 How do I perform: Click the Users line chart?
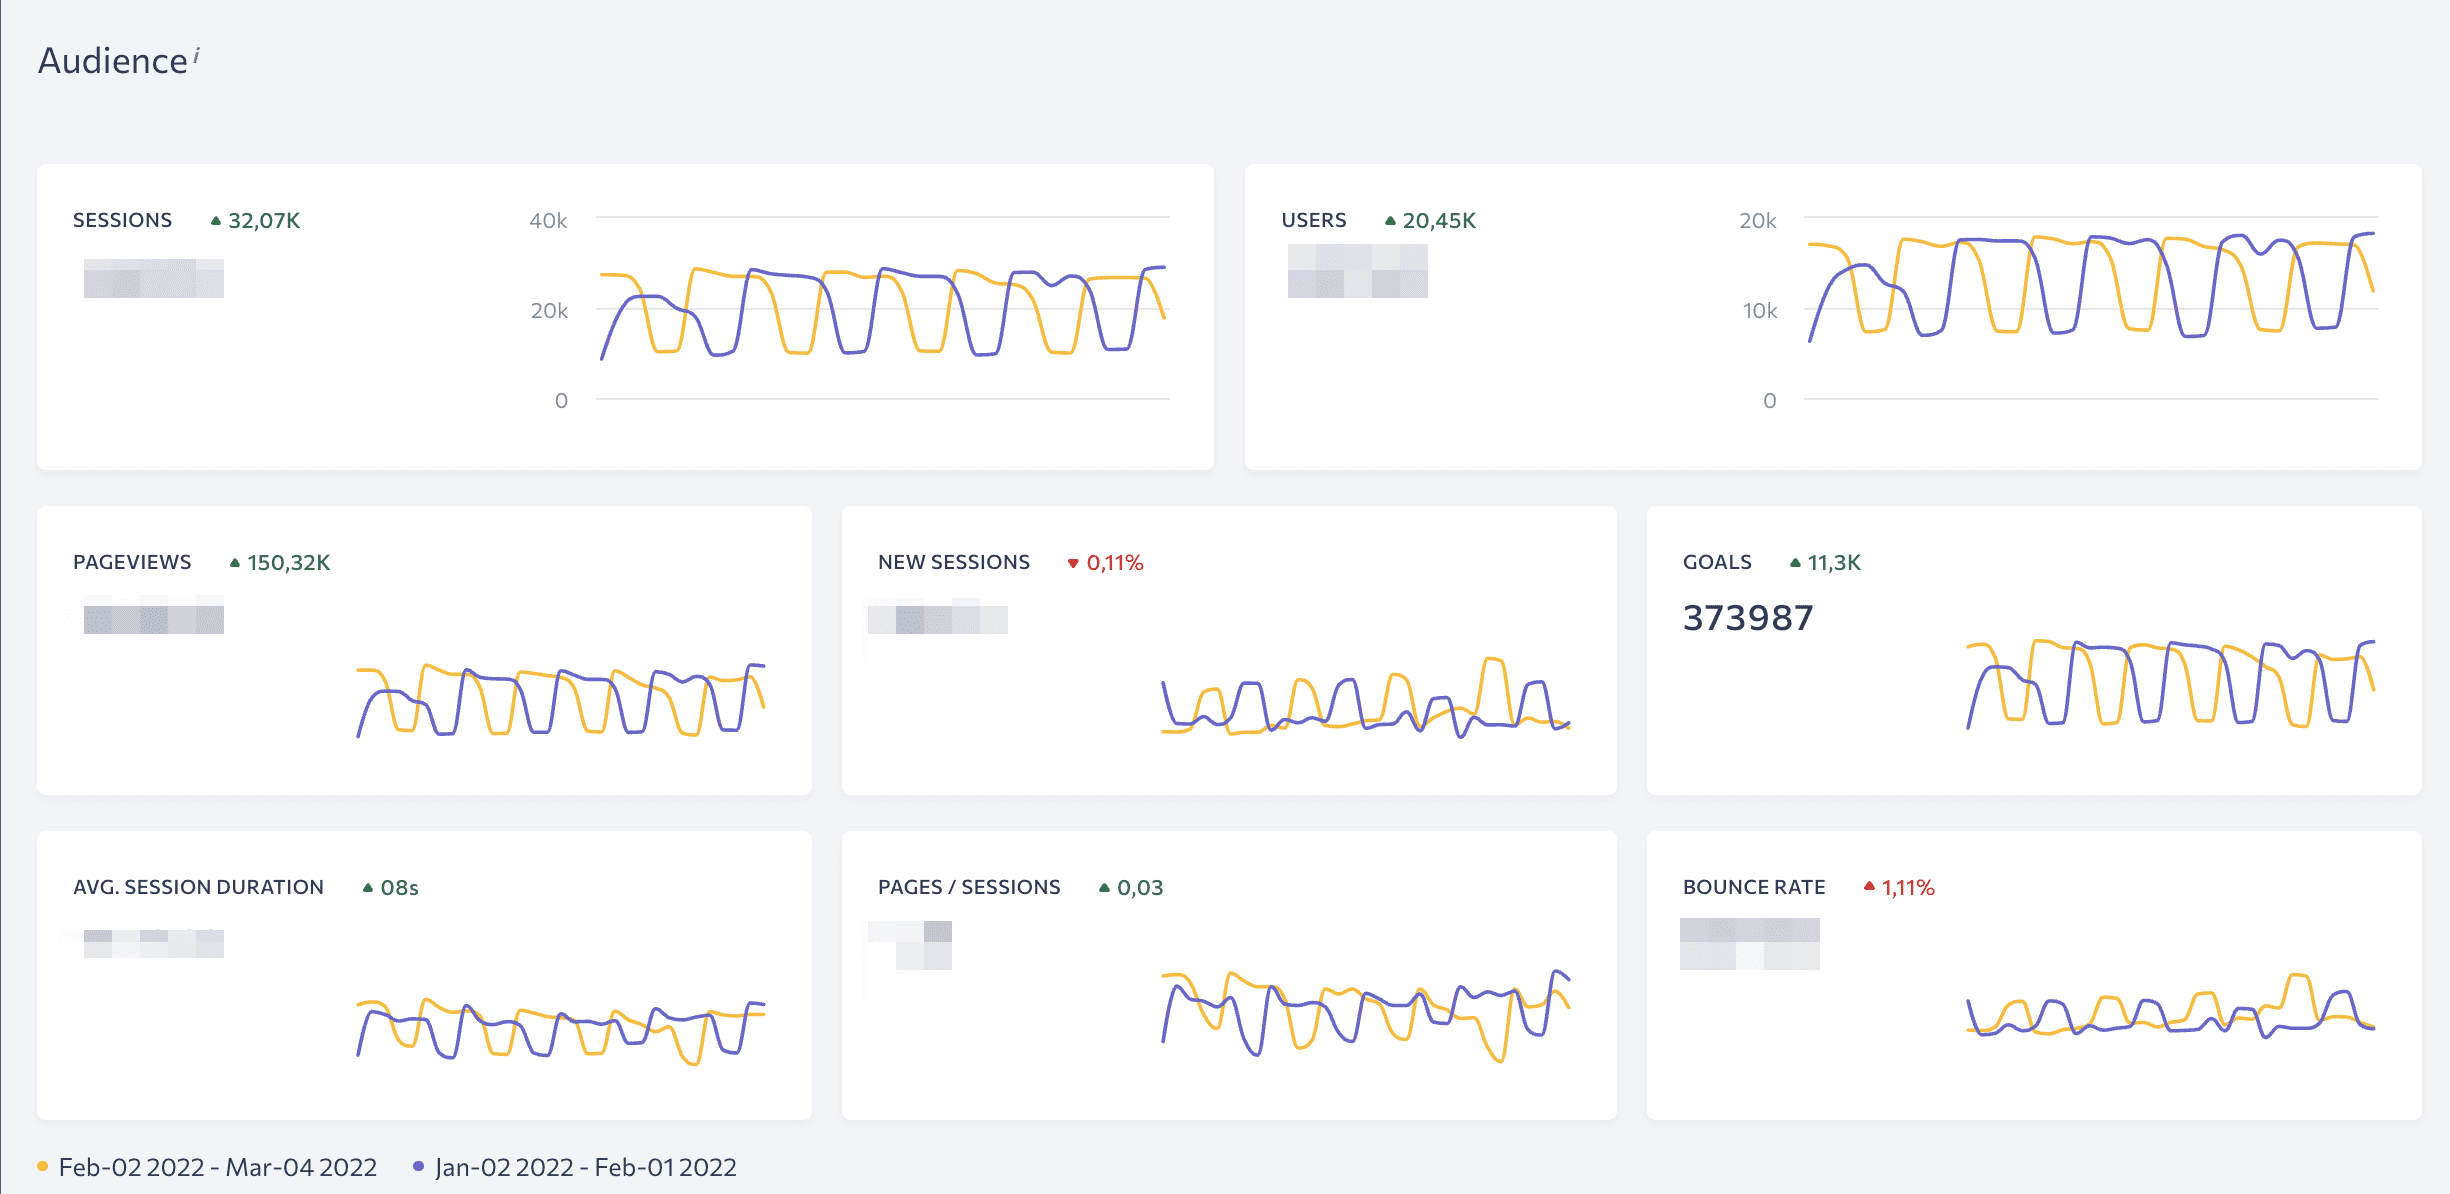point(2091,310)
